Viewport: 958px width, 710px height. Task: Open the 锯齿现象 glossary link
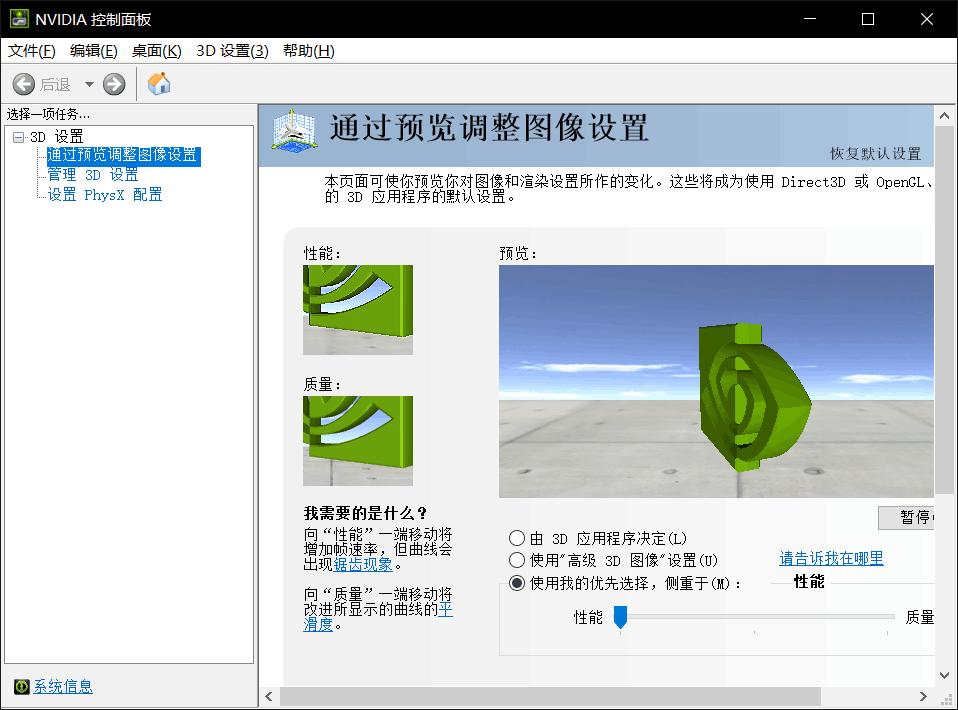363,564
